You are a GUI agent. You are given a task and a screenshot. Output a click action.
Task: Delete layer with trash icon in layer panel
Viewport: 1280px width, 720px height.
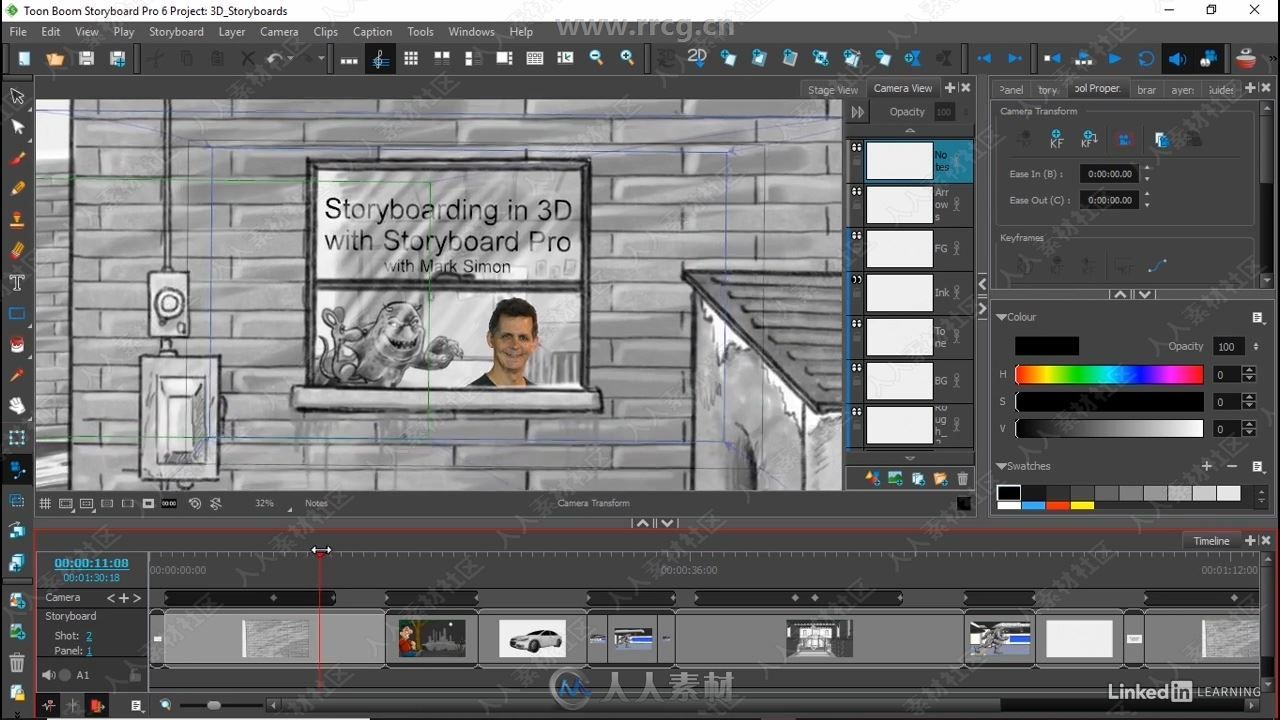963,479
